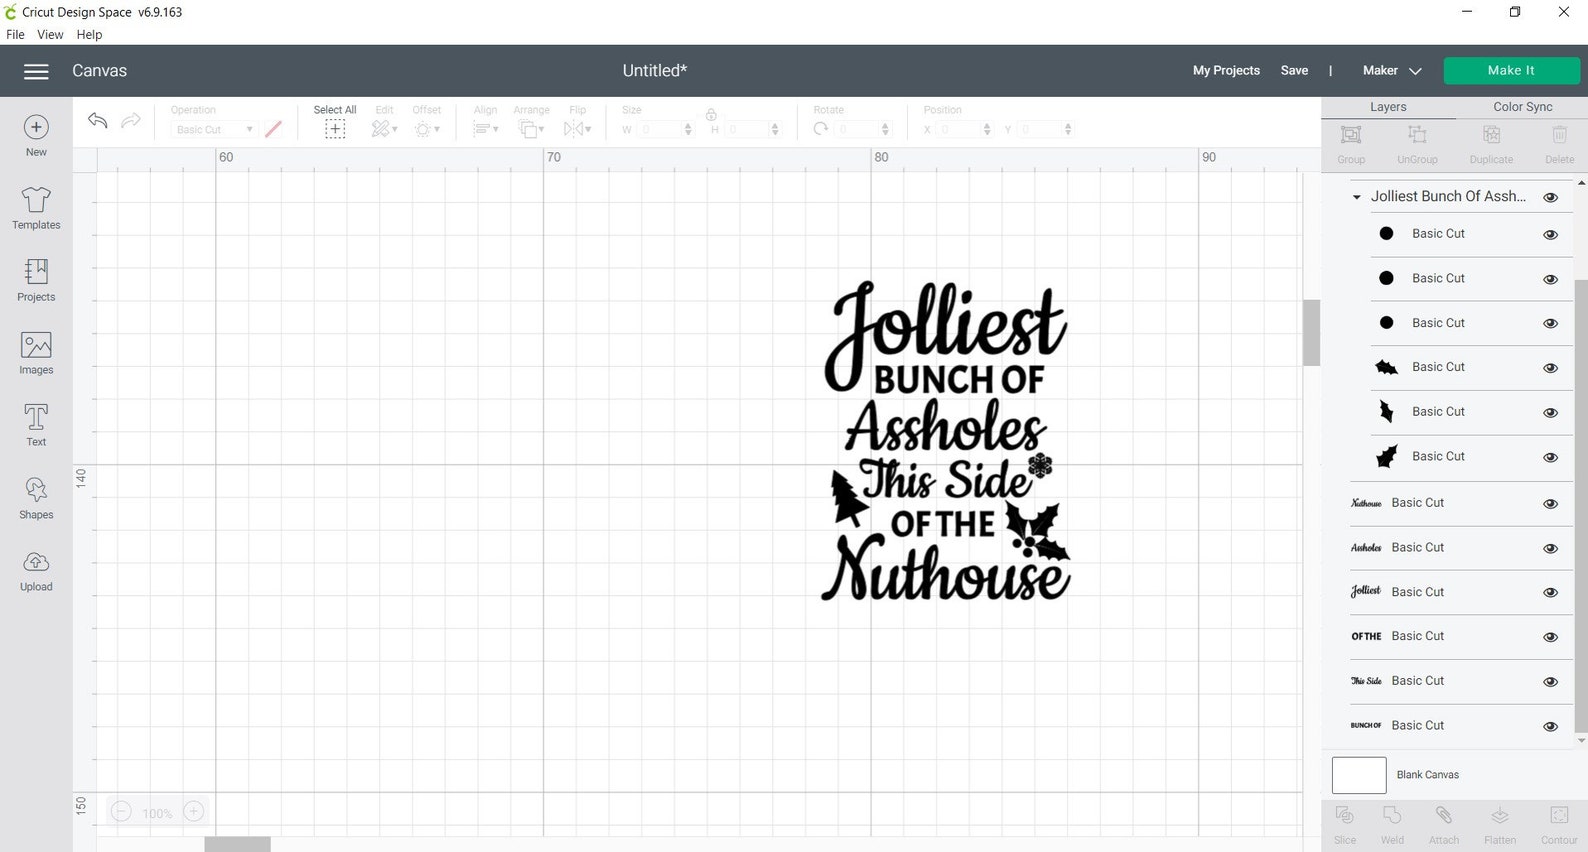Open the Templates panel

pyautogui.click(x=36, y=208)
